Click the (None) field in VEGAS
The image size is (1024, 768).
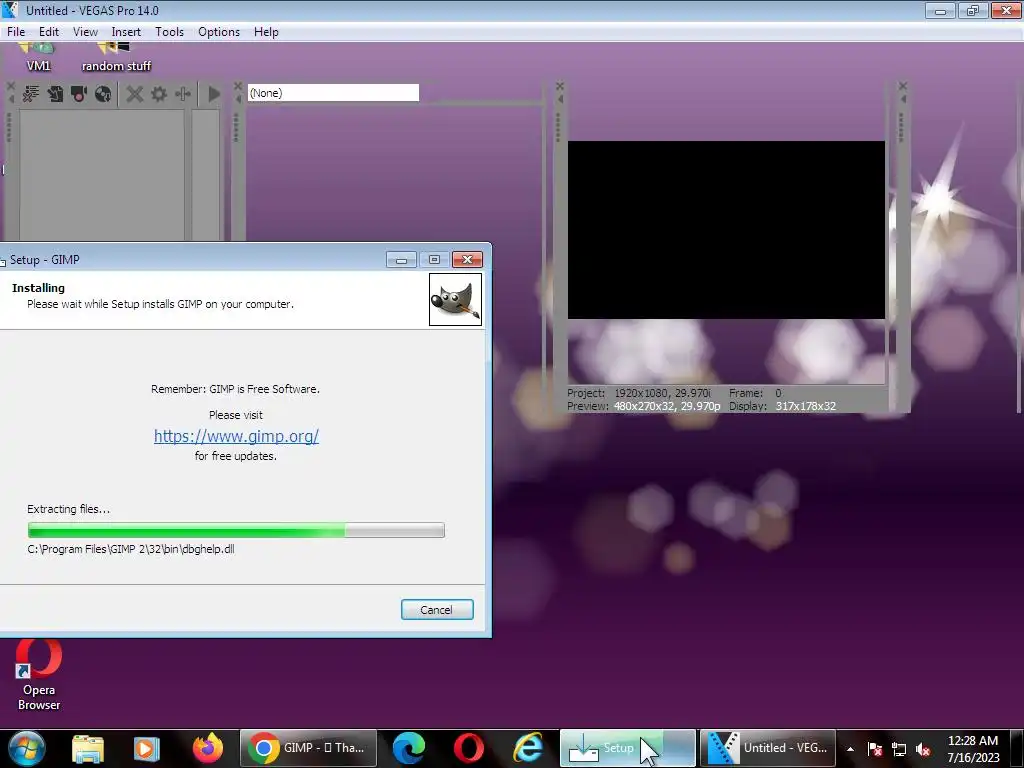click(333, 93)
